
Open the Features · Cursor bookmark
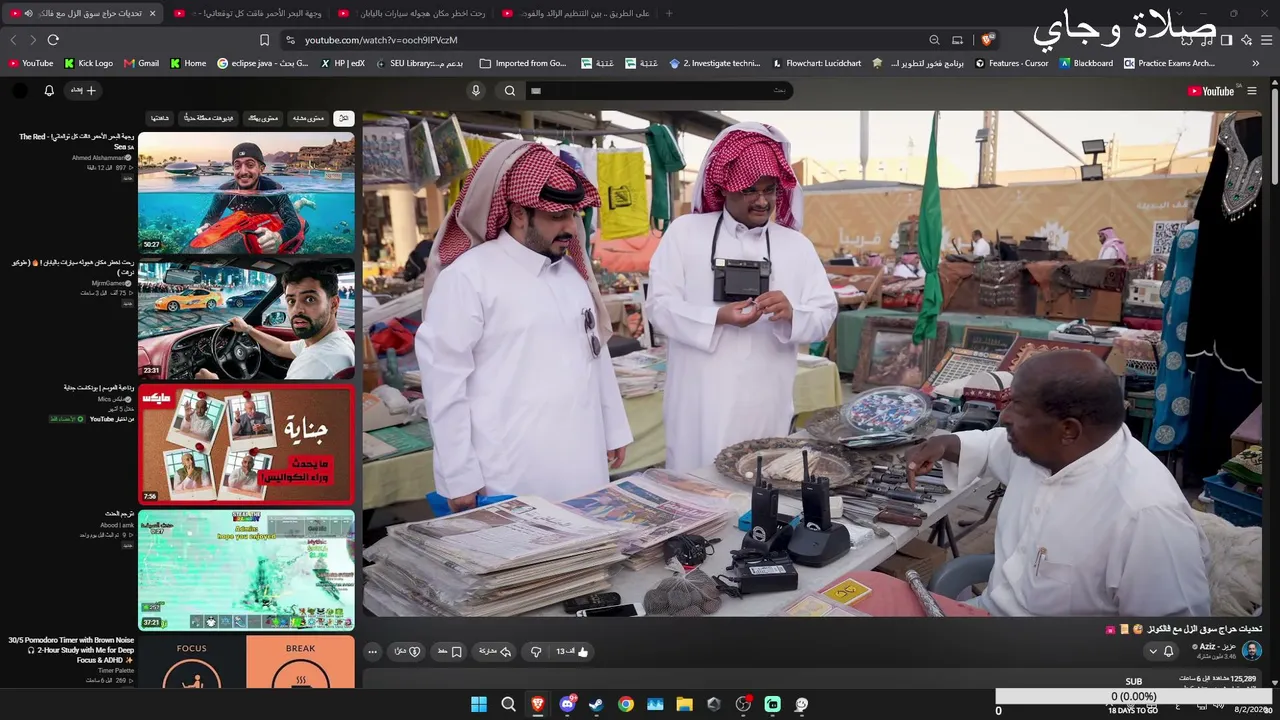point(1012,63)
